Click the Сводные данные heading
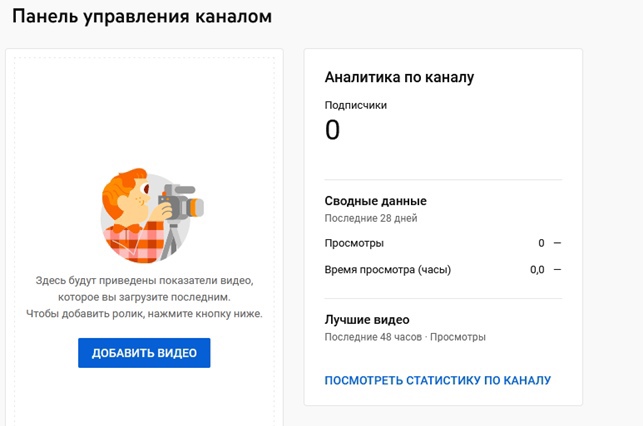 [375, 200]
